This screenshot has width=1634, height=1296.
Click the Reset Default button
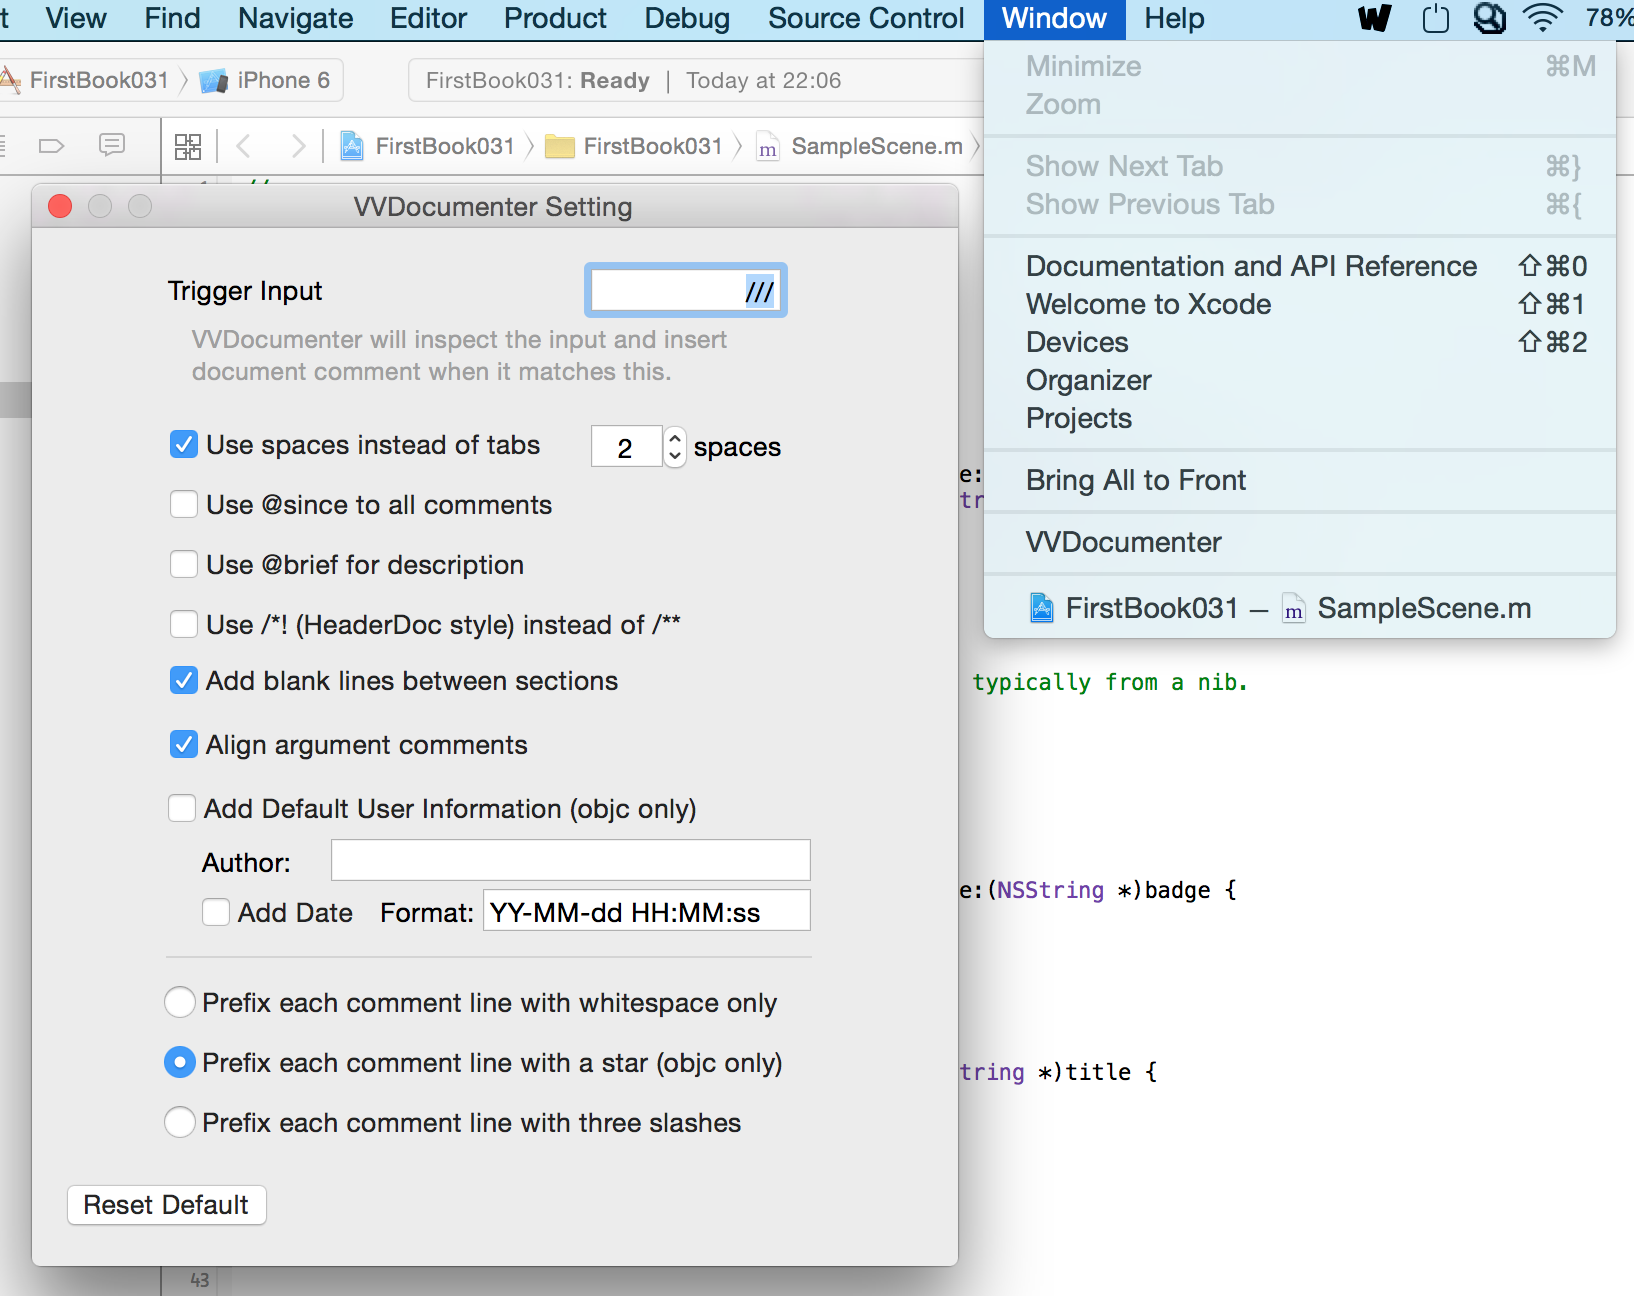click(x=167, y=1205)
